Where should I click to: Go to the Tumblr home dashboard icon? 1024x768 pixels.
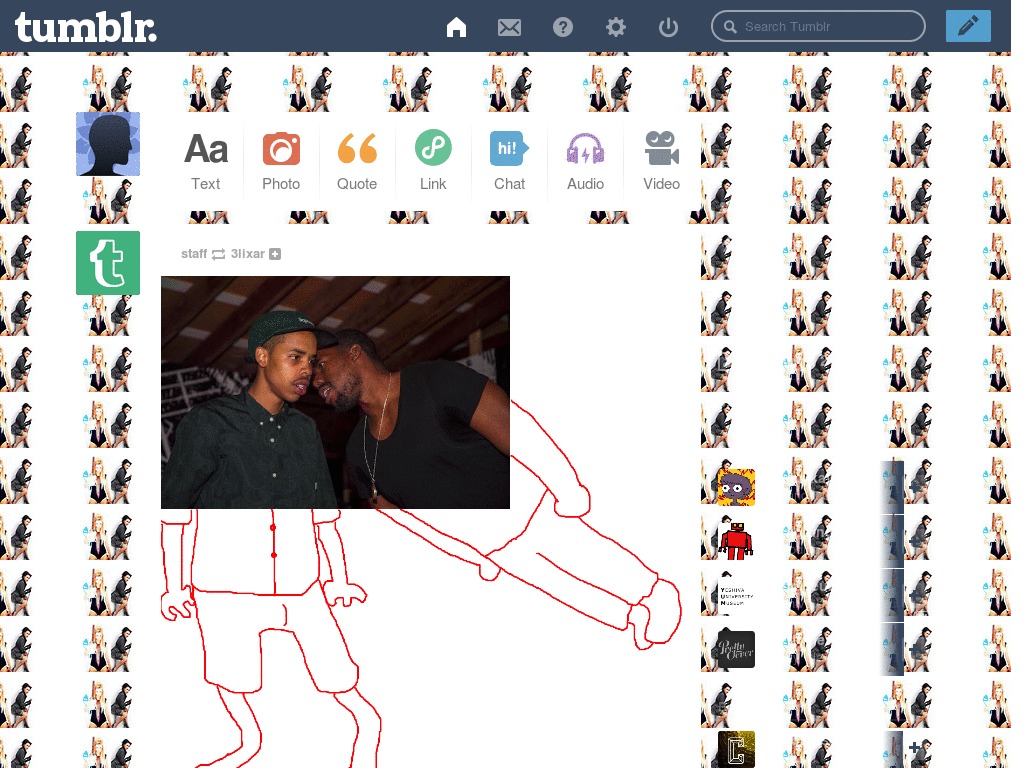(x=456, y=27)
